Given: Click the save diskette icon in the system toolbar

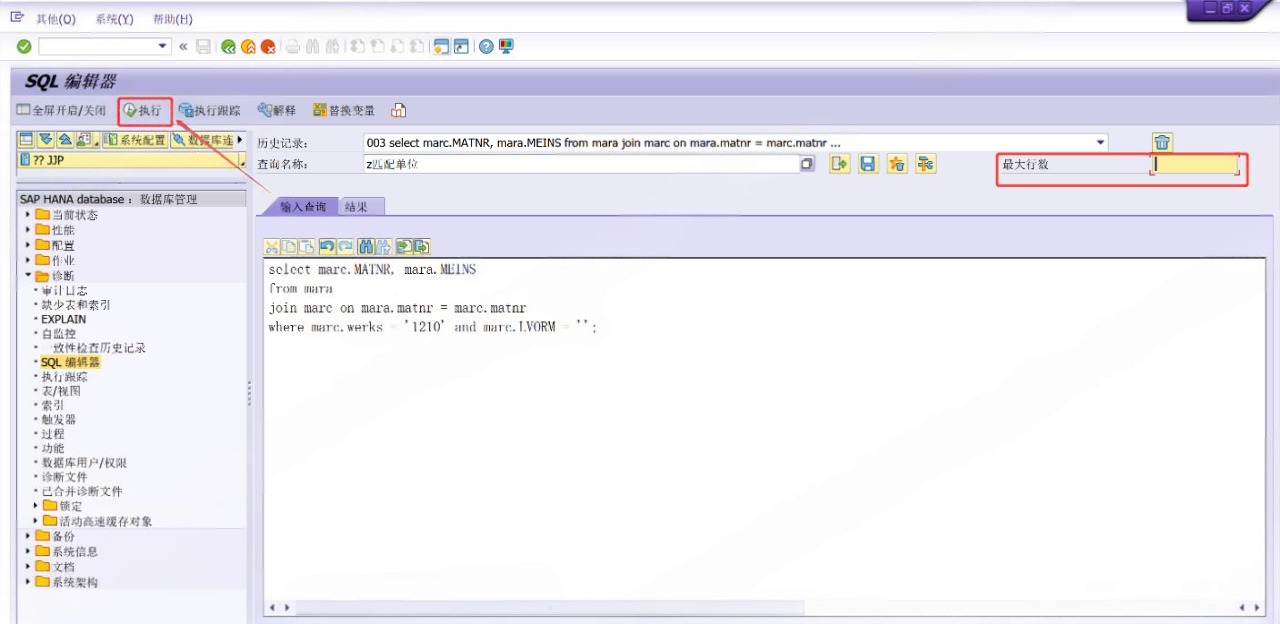Looking at the screenshot, I should (x=204, y=47).
